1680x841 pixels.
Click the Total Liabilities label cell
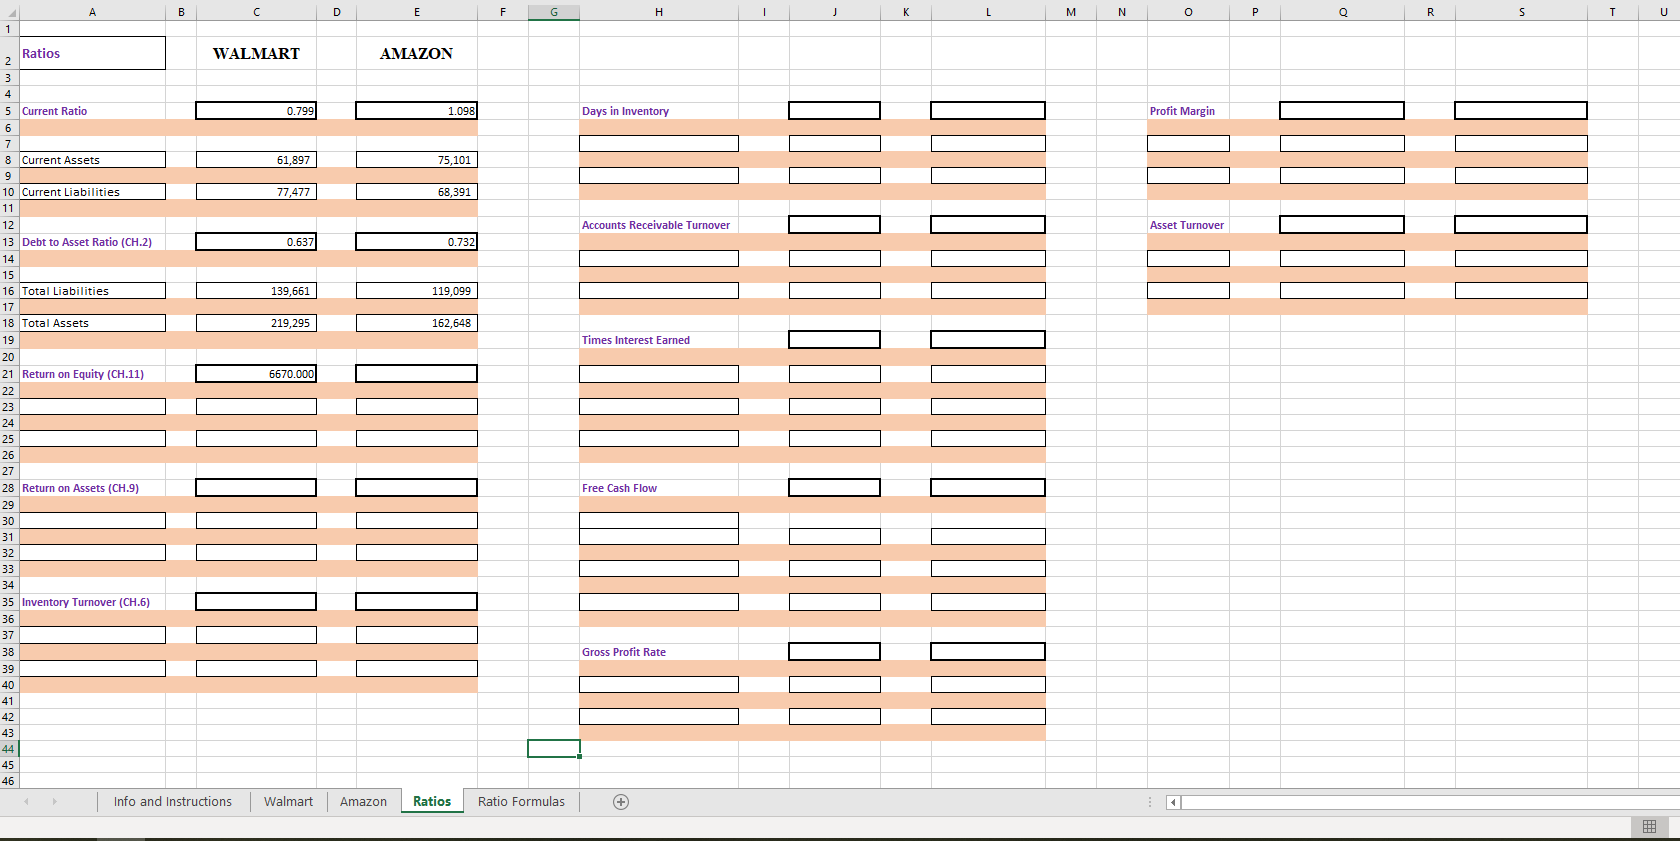point(92,291)
